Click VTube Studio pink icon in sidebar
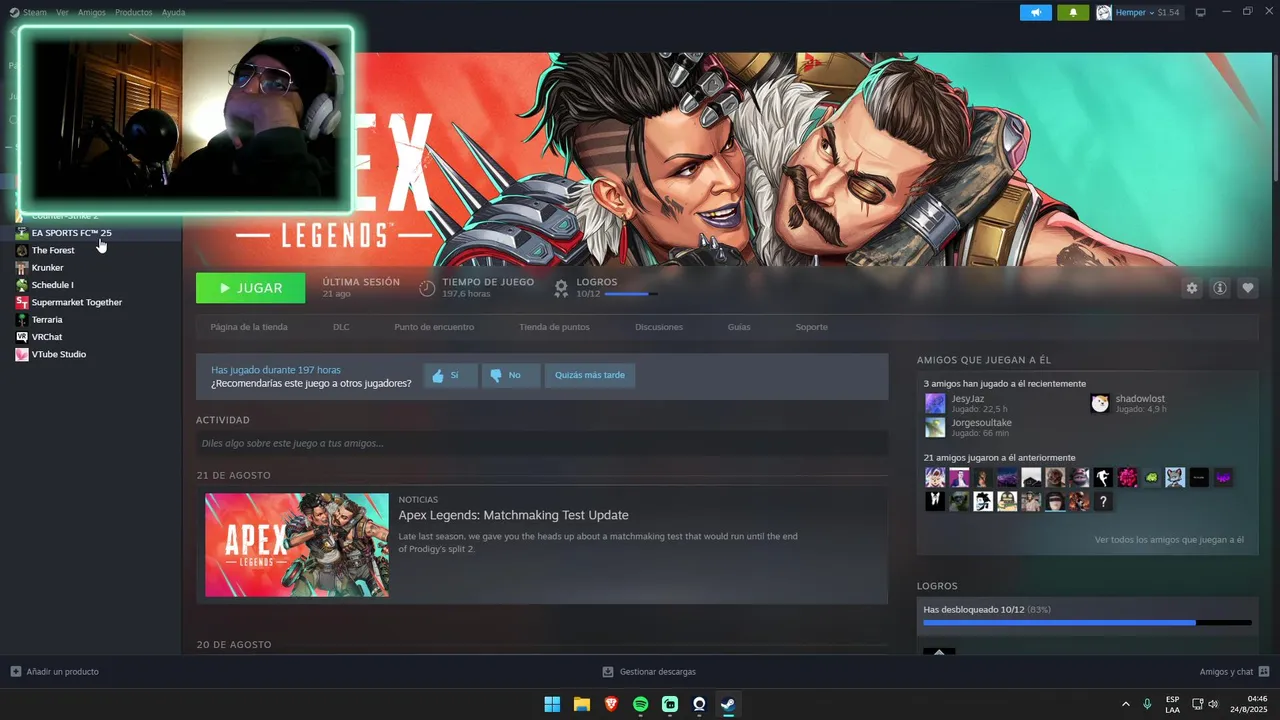Screen dimensions: 1280x720 coord(22,354)
